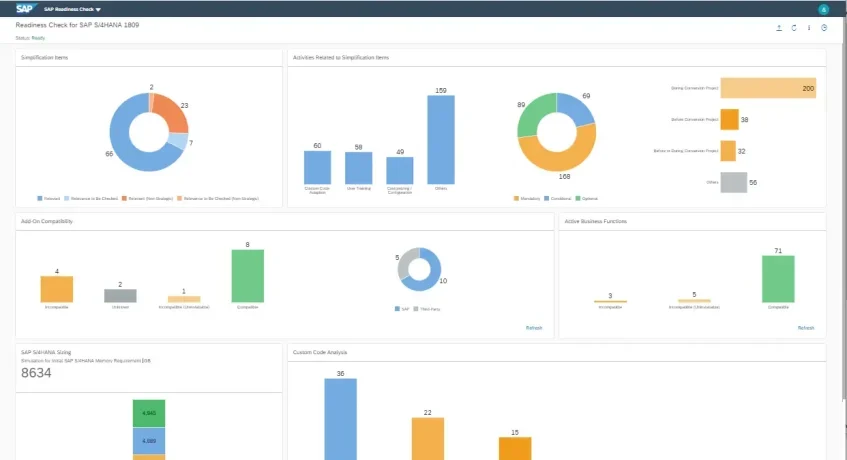Click the Optional legend swatch
847x460 pixels.
578,199
